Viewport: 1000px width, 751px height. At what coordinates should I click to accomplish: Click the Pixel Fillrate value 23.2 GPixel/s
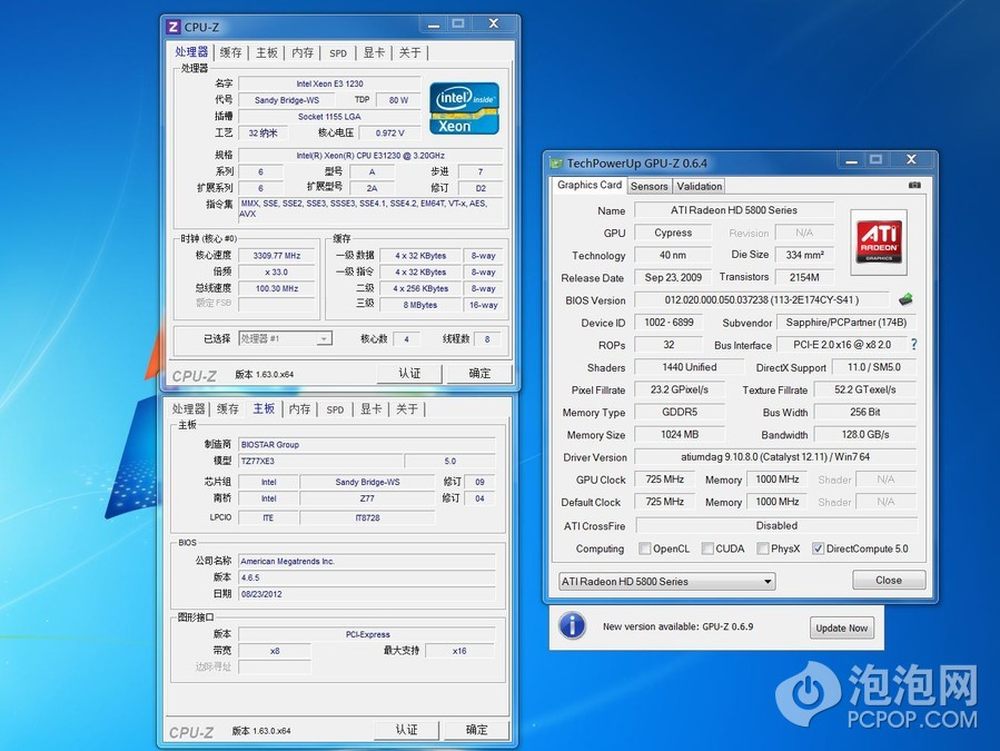[679, 390]
